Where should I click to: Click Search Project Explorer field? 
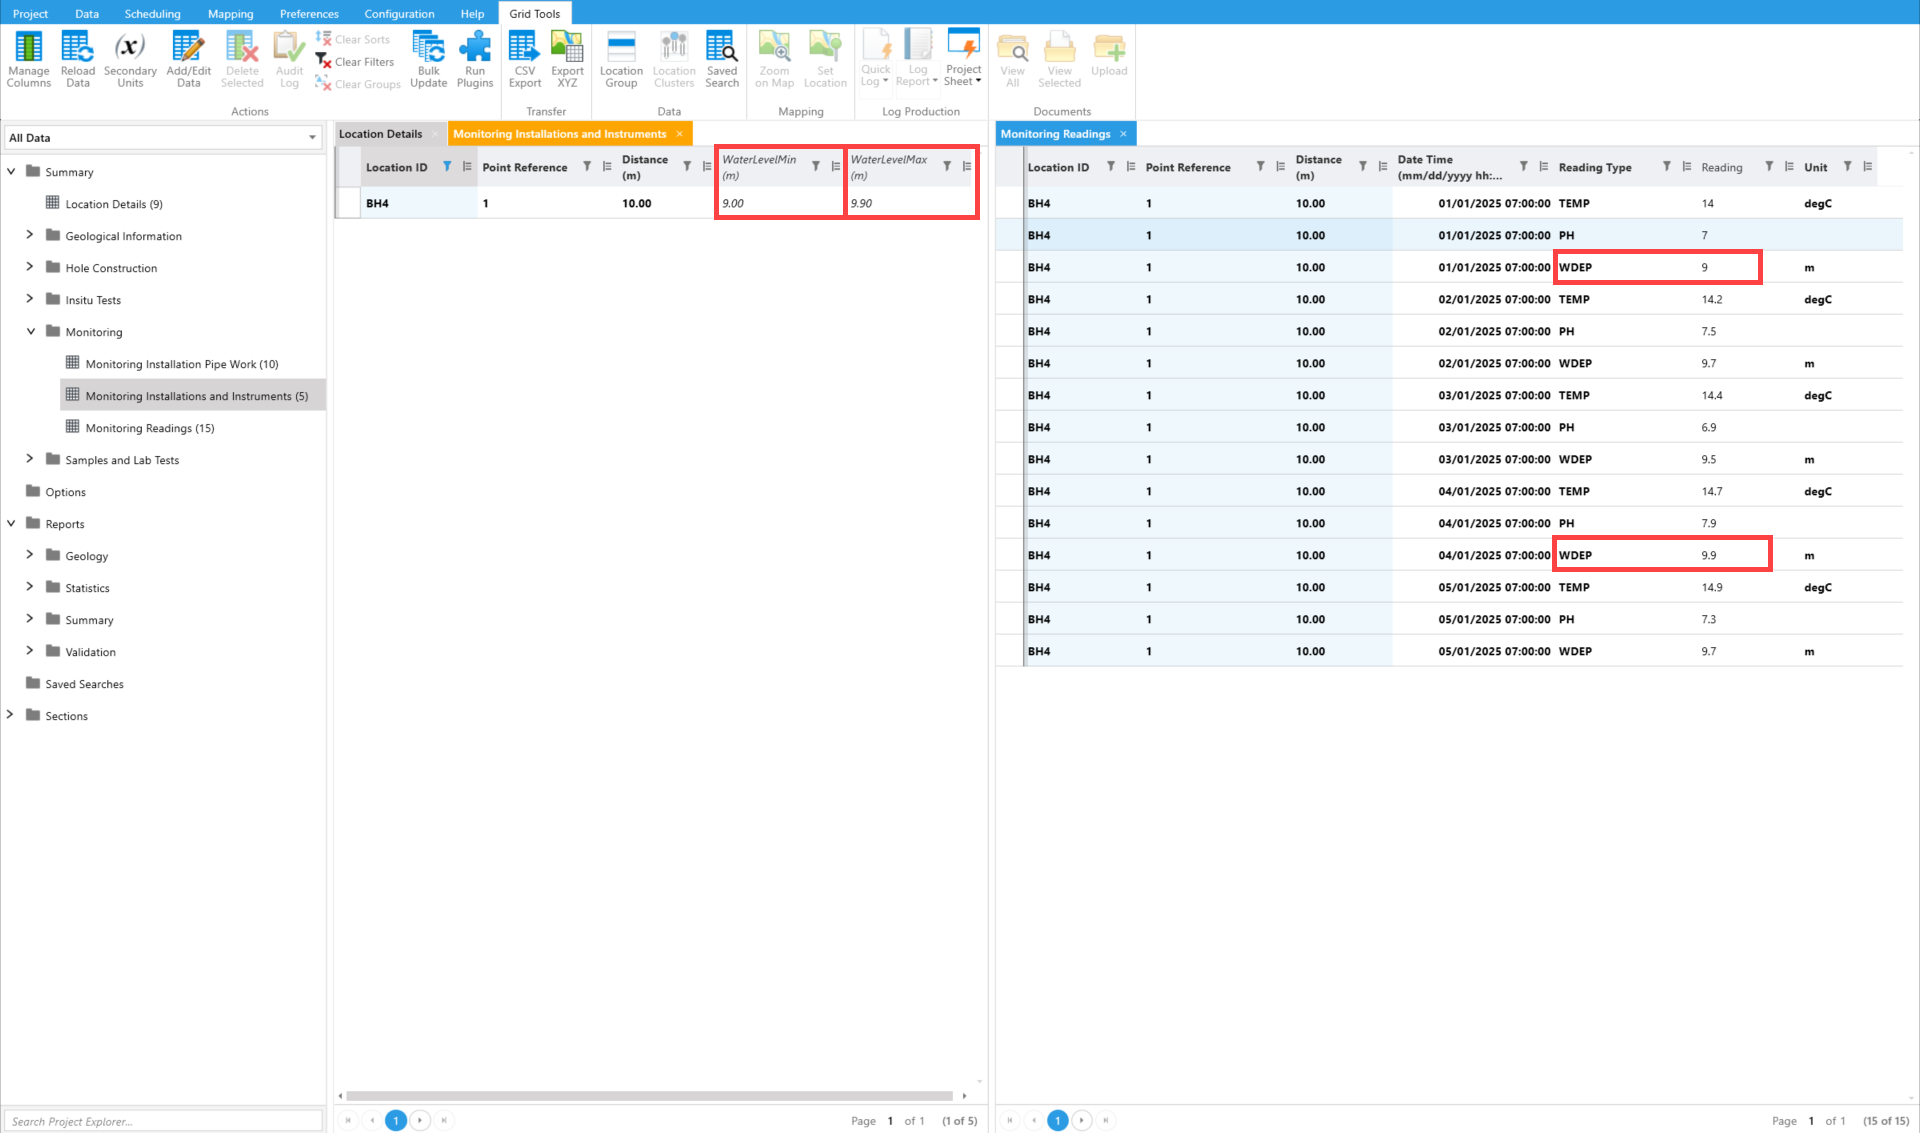[x=163, y=1121]
